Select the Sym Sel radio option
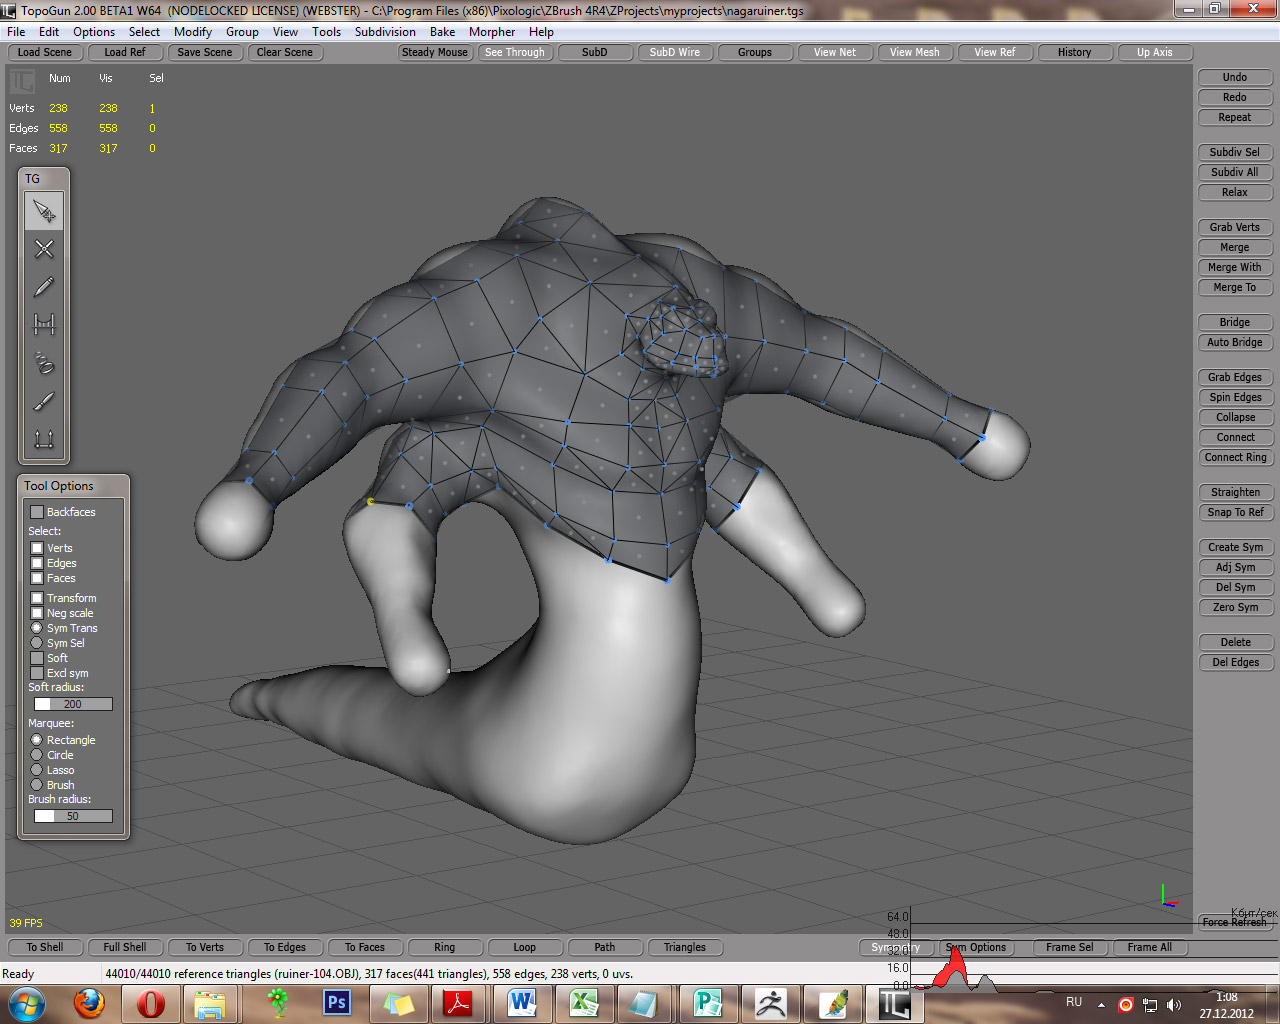Image resolution: width=1280 pixels, height=1024 pixels. (37, 643)
